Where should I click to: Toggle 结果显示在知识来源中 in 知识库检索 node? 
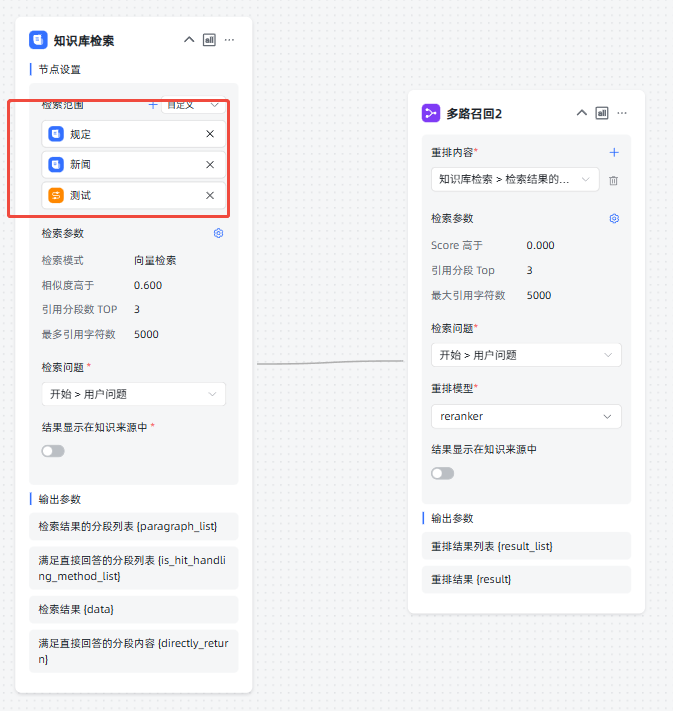click(53, 451)
